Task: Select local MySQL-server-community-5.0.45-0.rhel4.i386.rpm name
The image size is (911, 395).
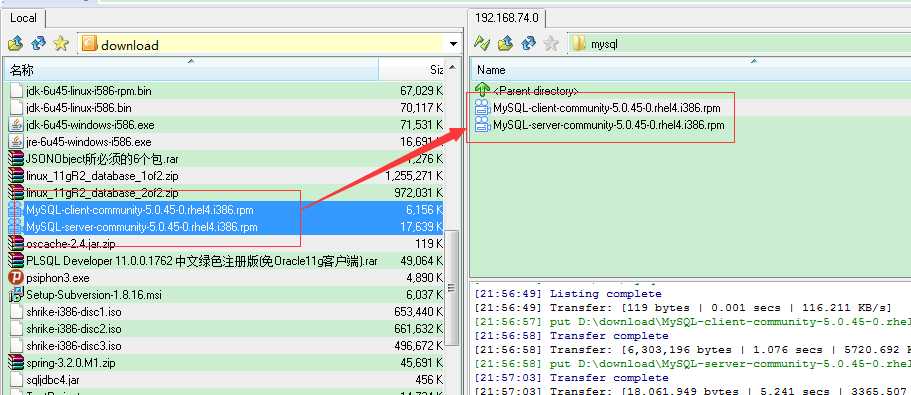Action: pyautogui.click(x=142, y=227)
